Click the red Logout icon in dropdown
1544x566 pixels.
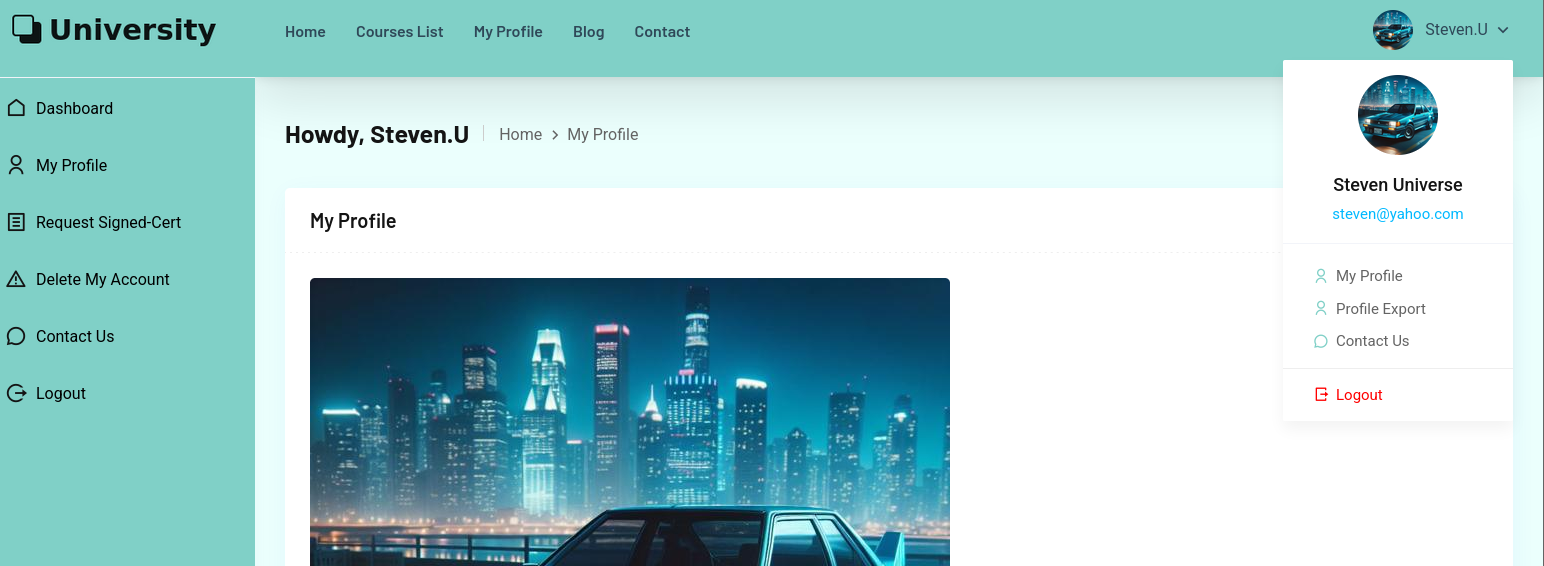coord(1321,395)
